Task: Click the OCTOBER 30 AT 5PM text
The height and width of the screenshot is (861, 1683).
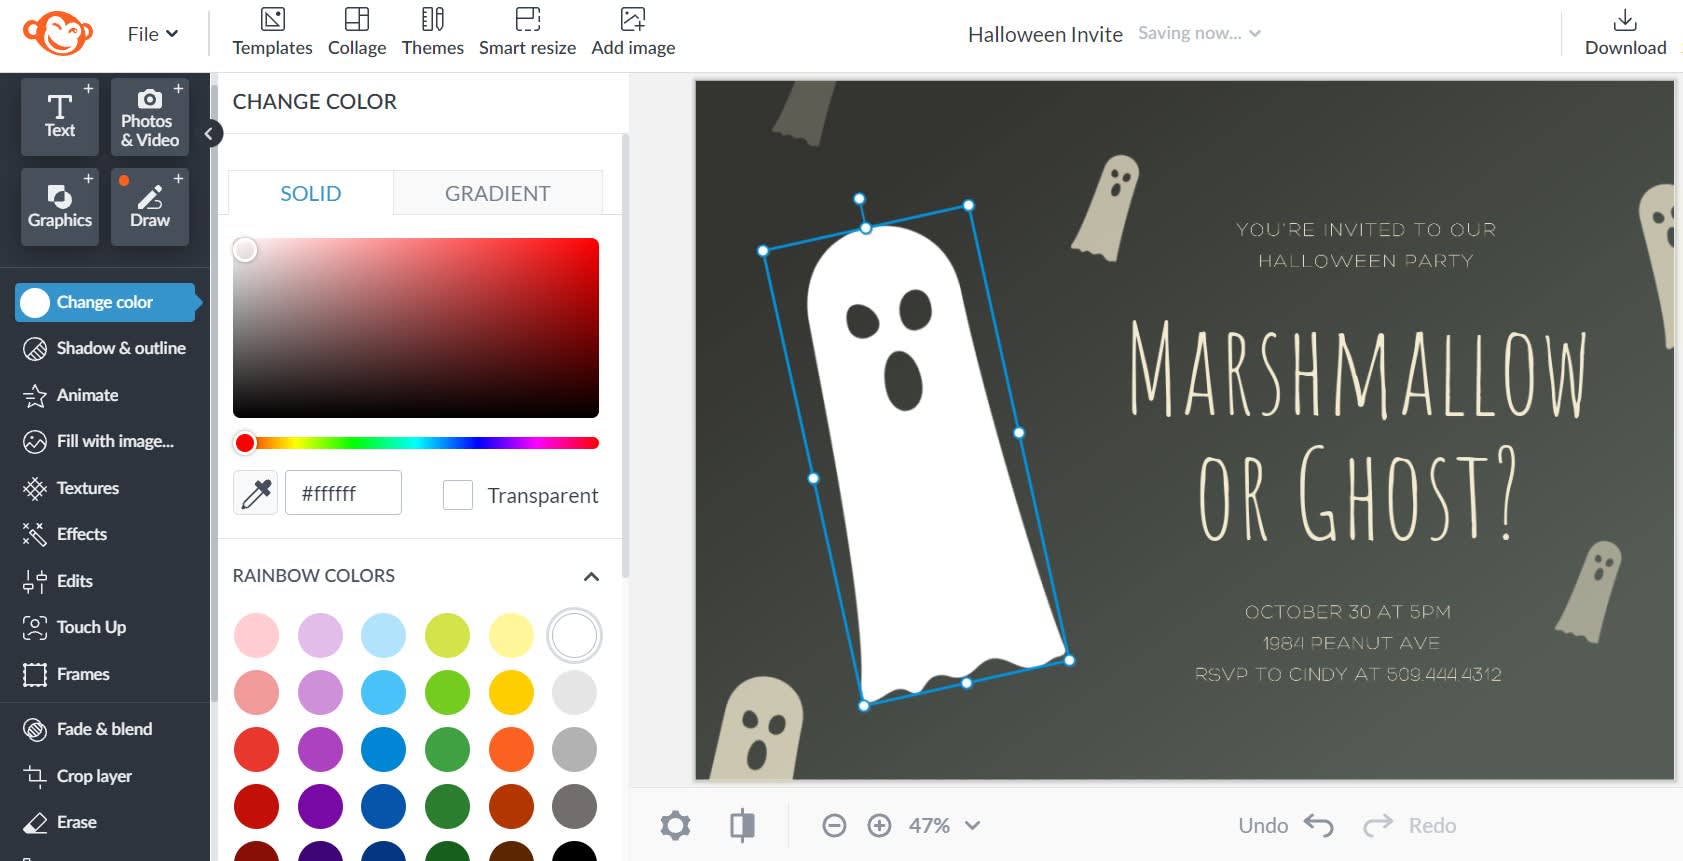Action: [x=1347, y=612]
